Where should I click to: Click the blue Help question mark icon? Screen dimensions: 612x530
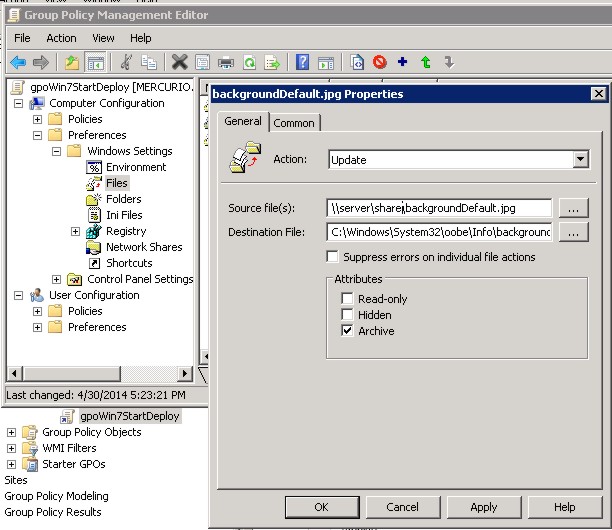[302, 62]
